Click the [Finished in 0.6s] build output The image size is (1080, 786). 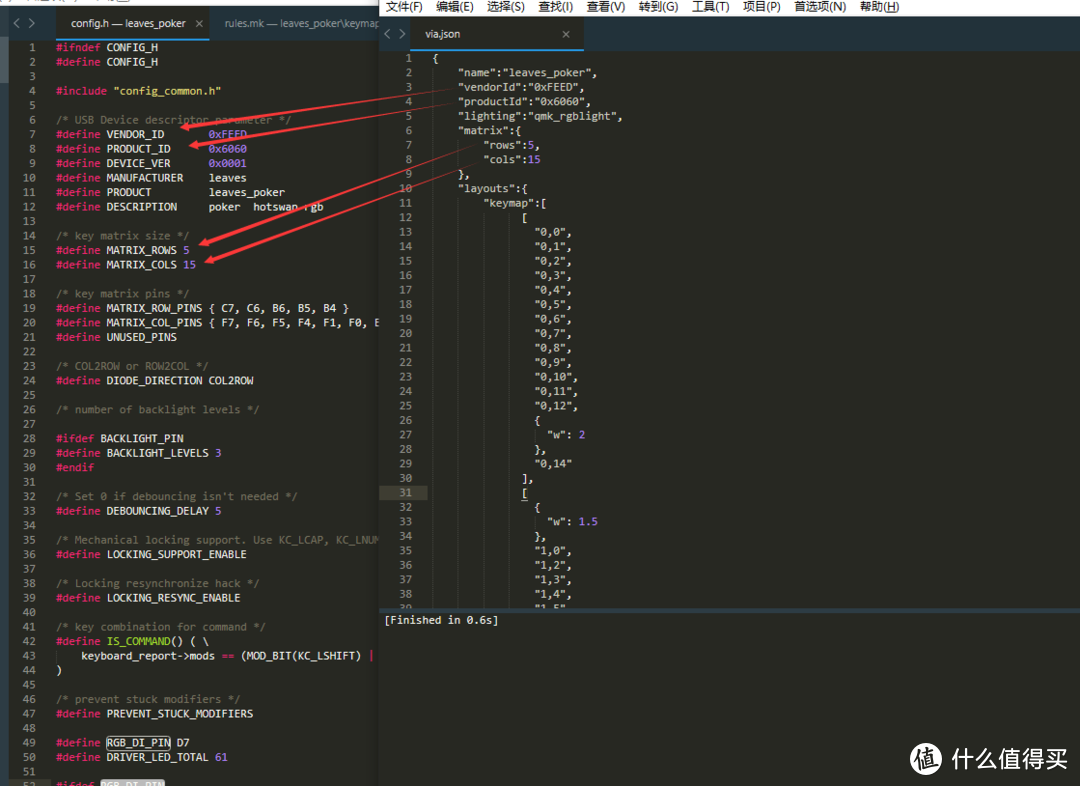441,620
